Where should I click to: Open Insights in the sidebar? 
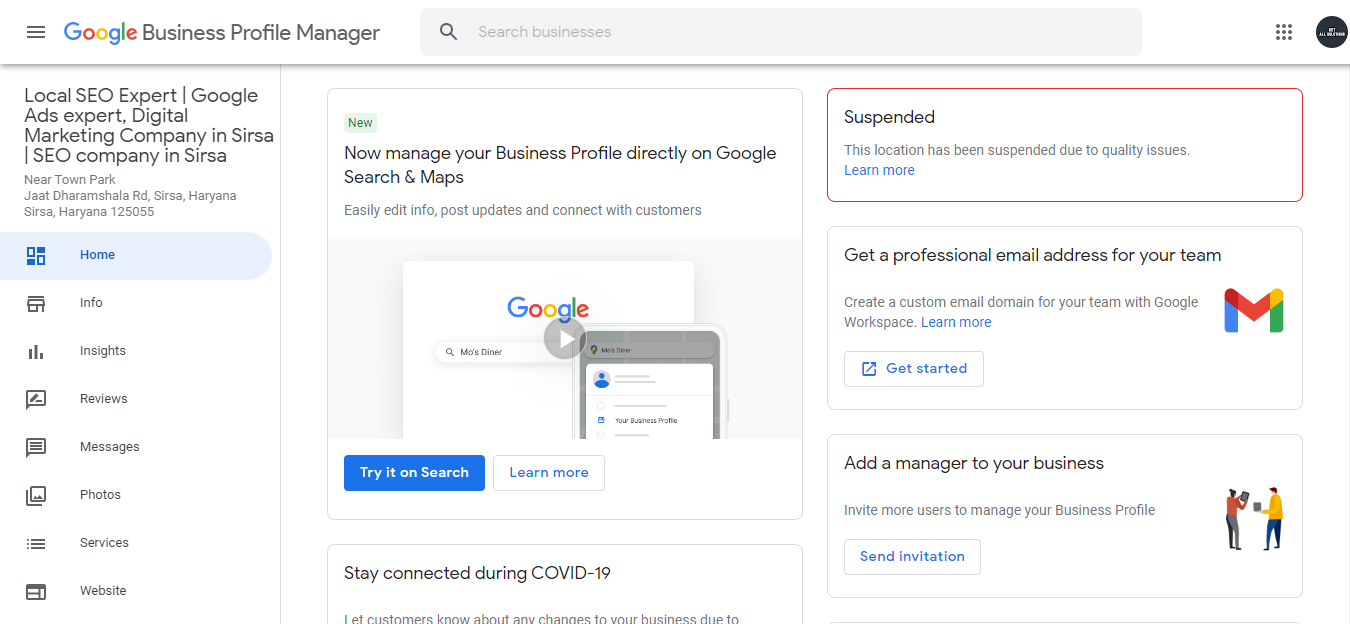click(136, 351)
